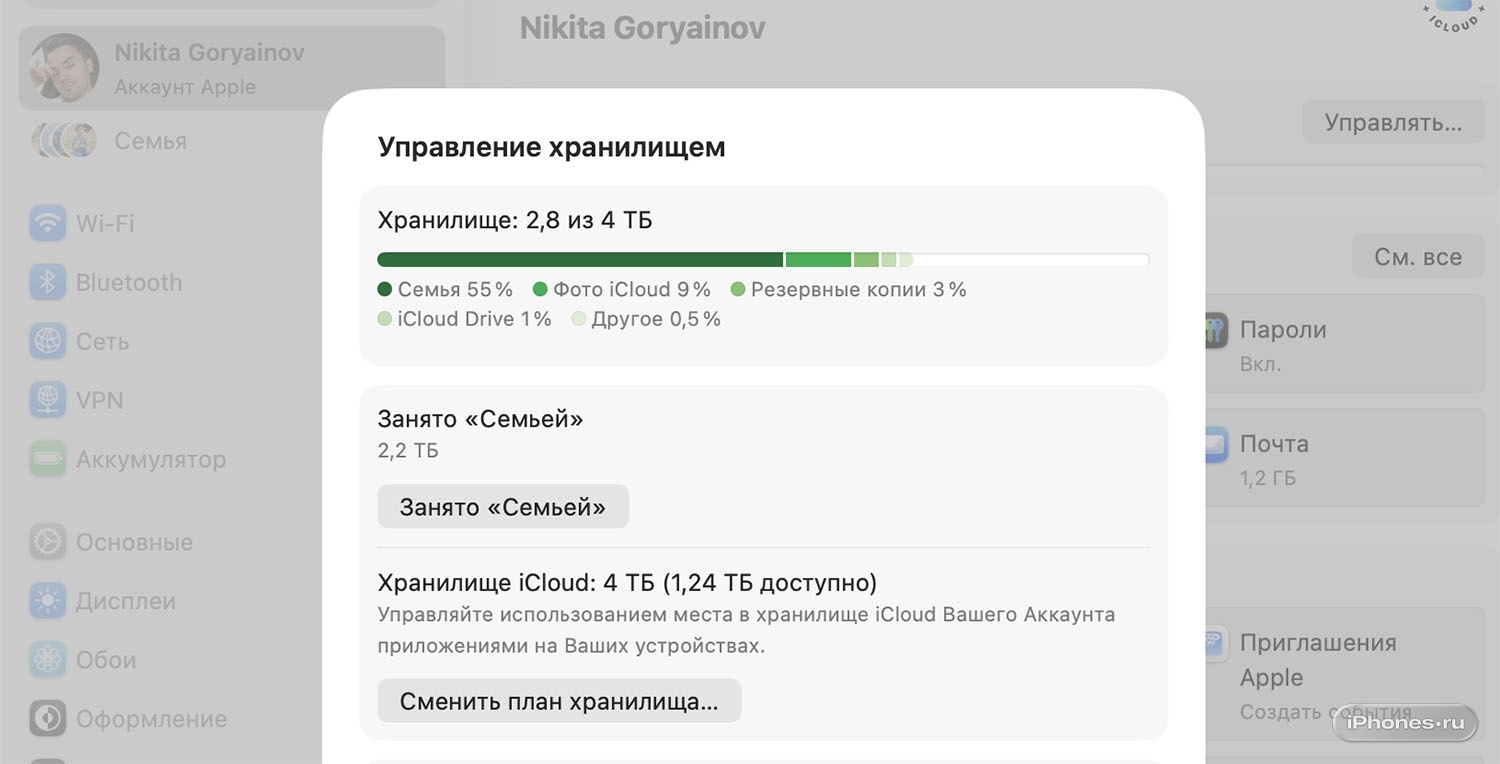Open the Оформление appearance icon

coord(47,718)
